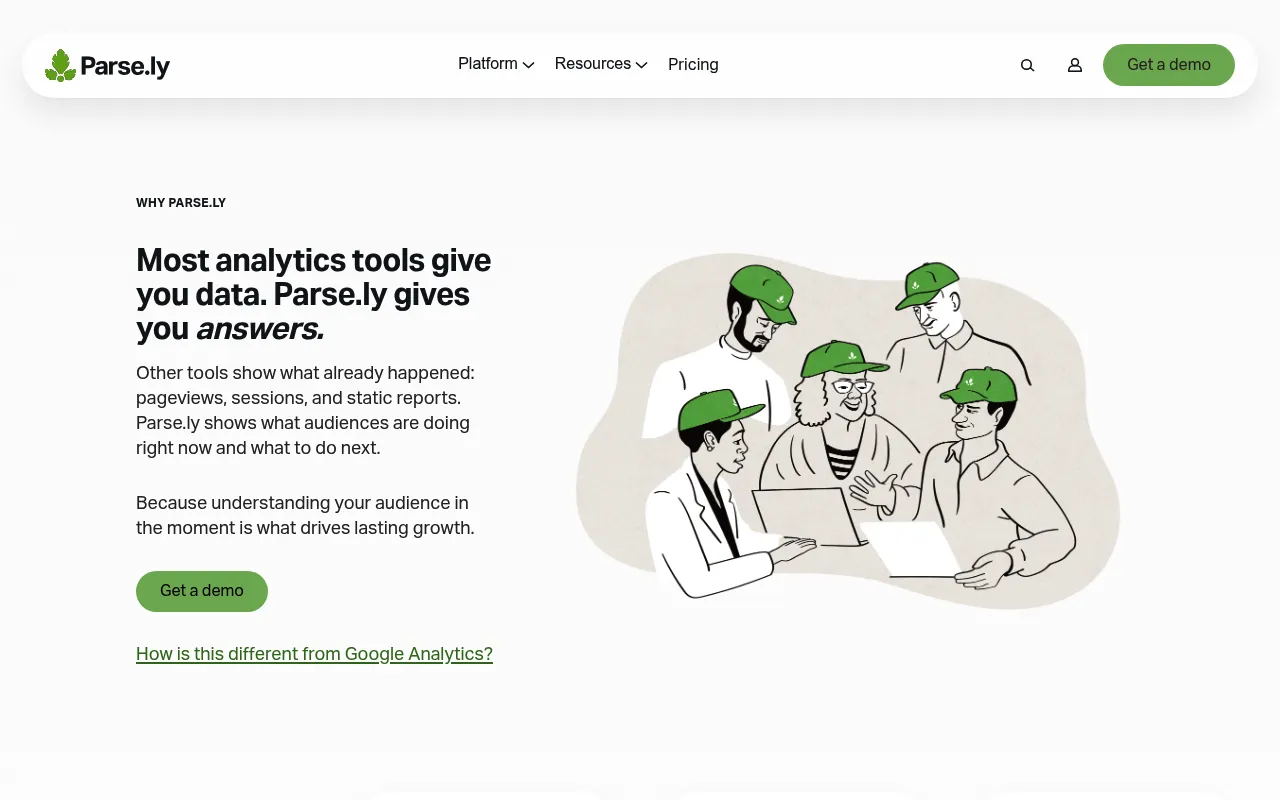The width and height of the screenshot is (1280, 800).
Task: Click the italic word answers
Action: pos(259,329)
